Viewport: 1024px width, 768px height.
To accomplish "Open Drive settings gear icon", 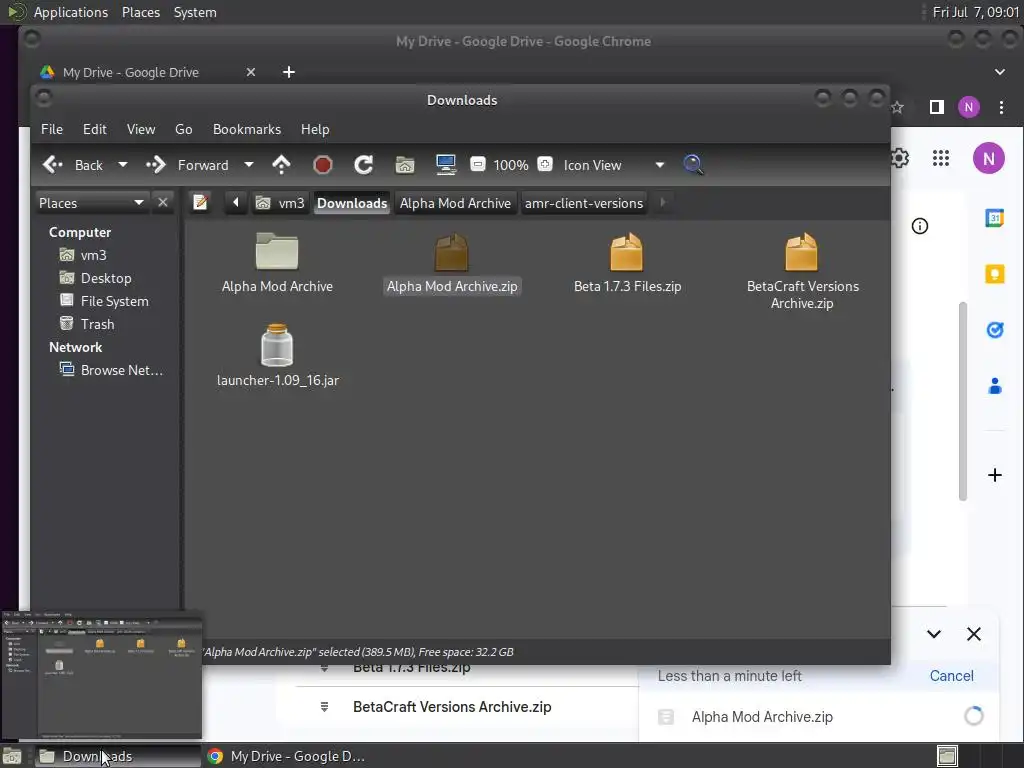I will pos(901,158).
